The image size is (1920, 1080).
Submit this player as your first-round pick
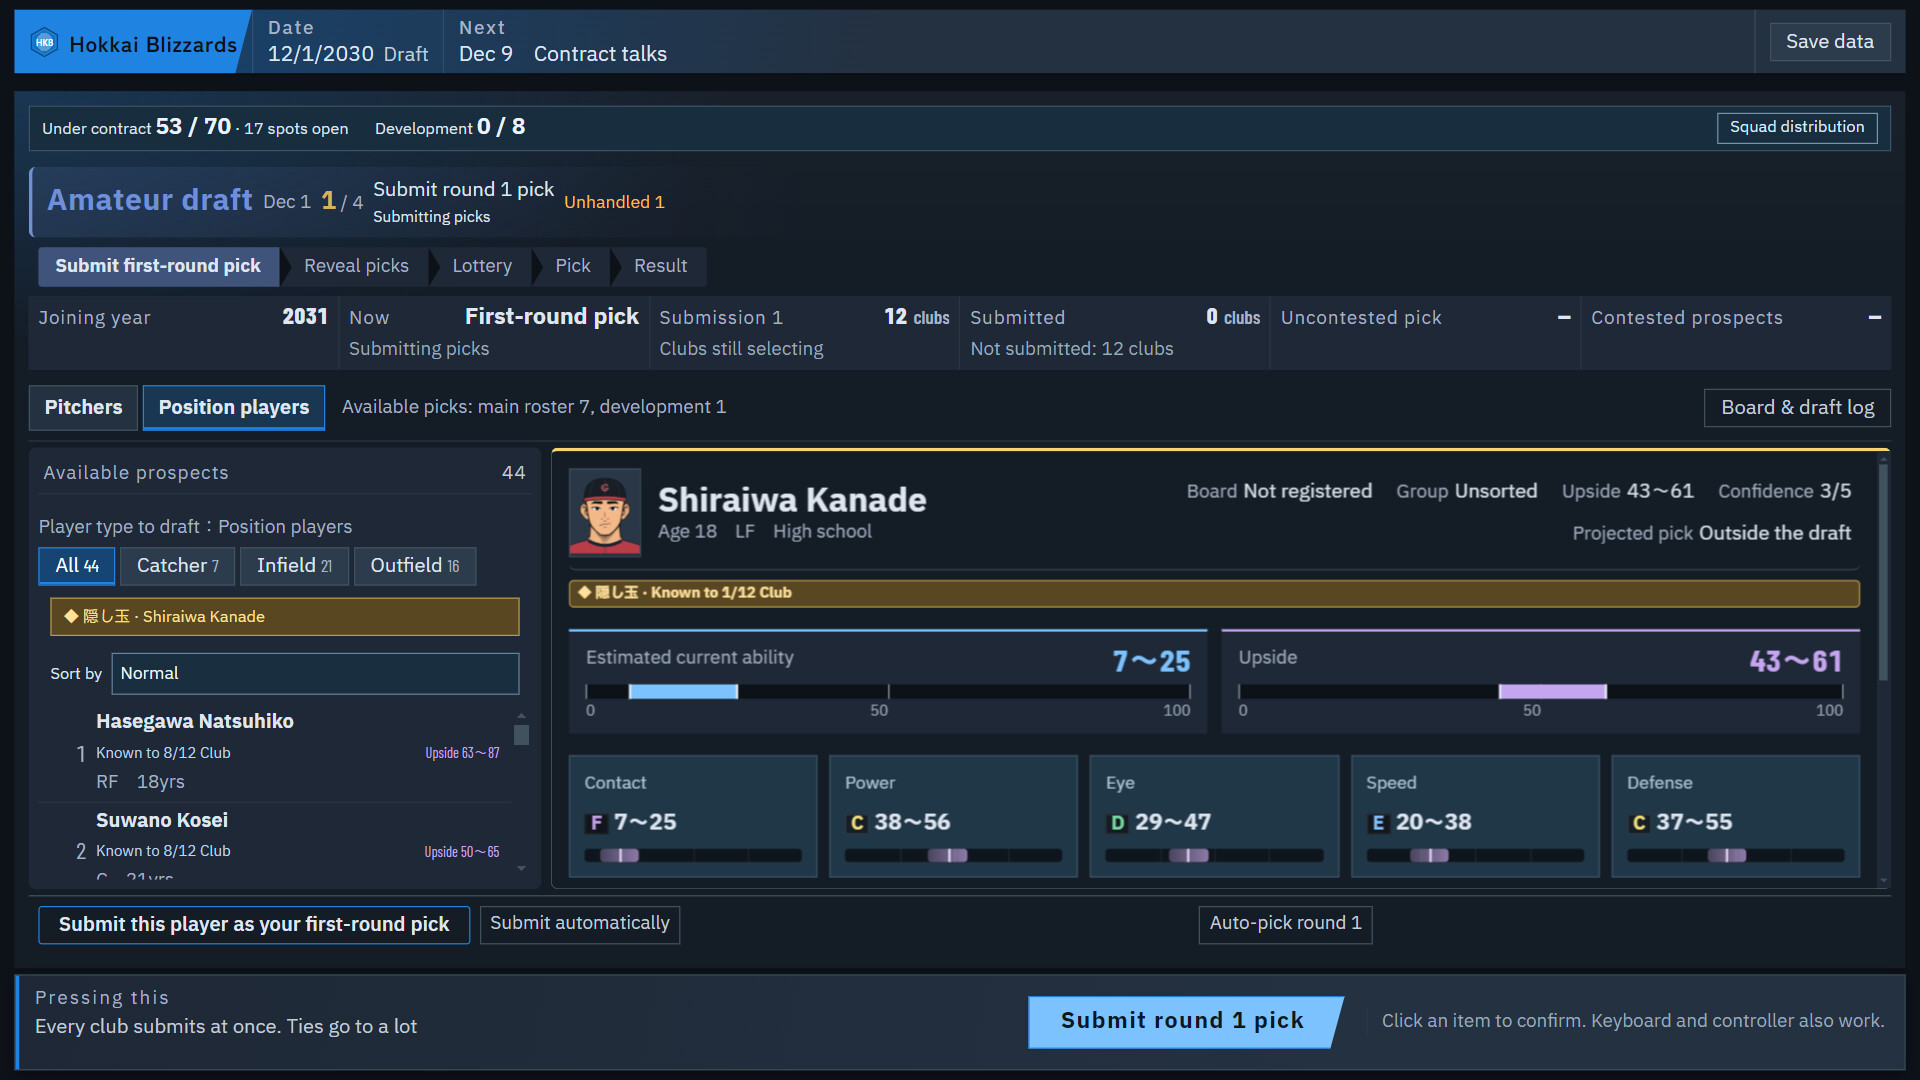[254, 925]
